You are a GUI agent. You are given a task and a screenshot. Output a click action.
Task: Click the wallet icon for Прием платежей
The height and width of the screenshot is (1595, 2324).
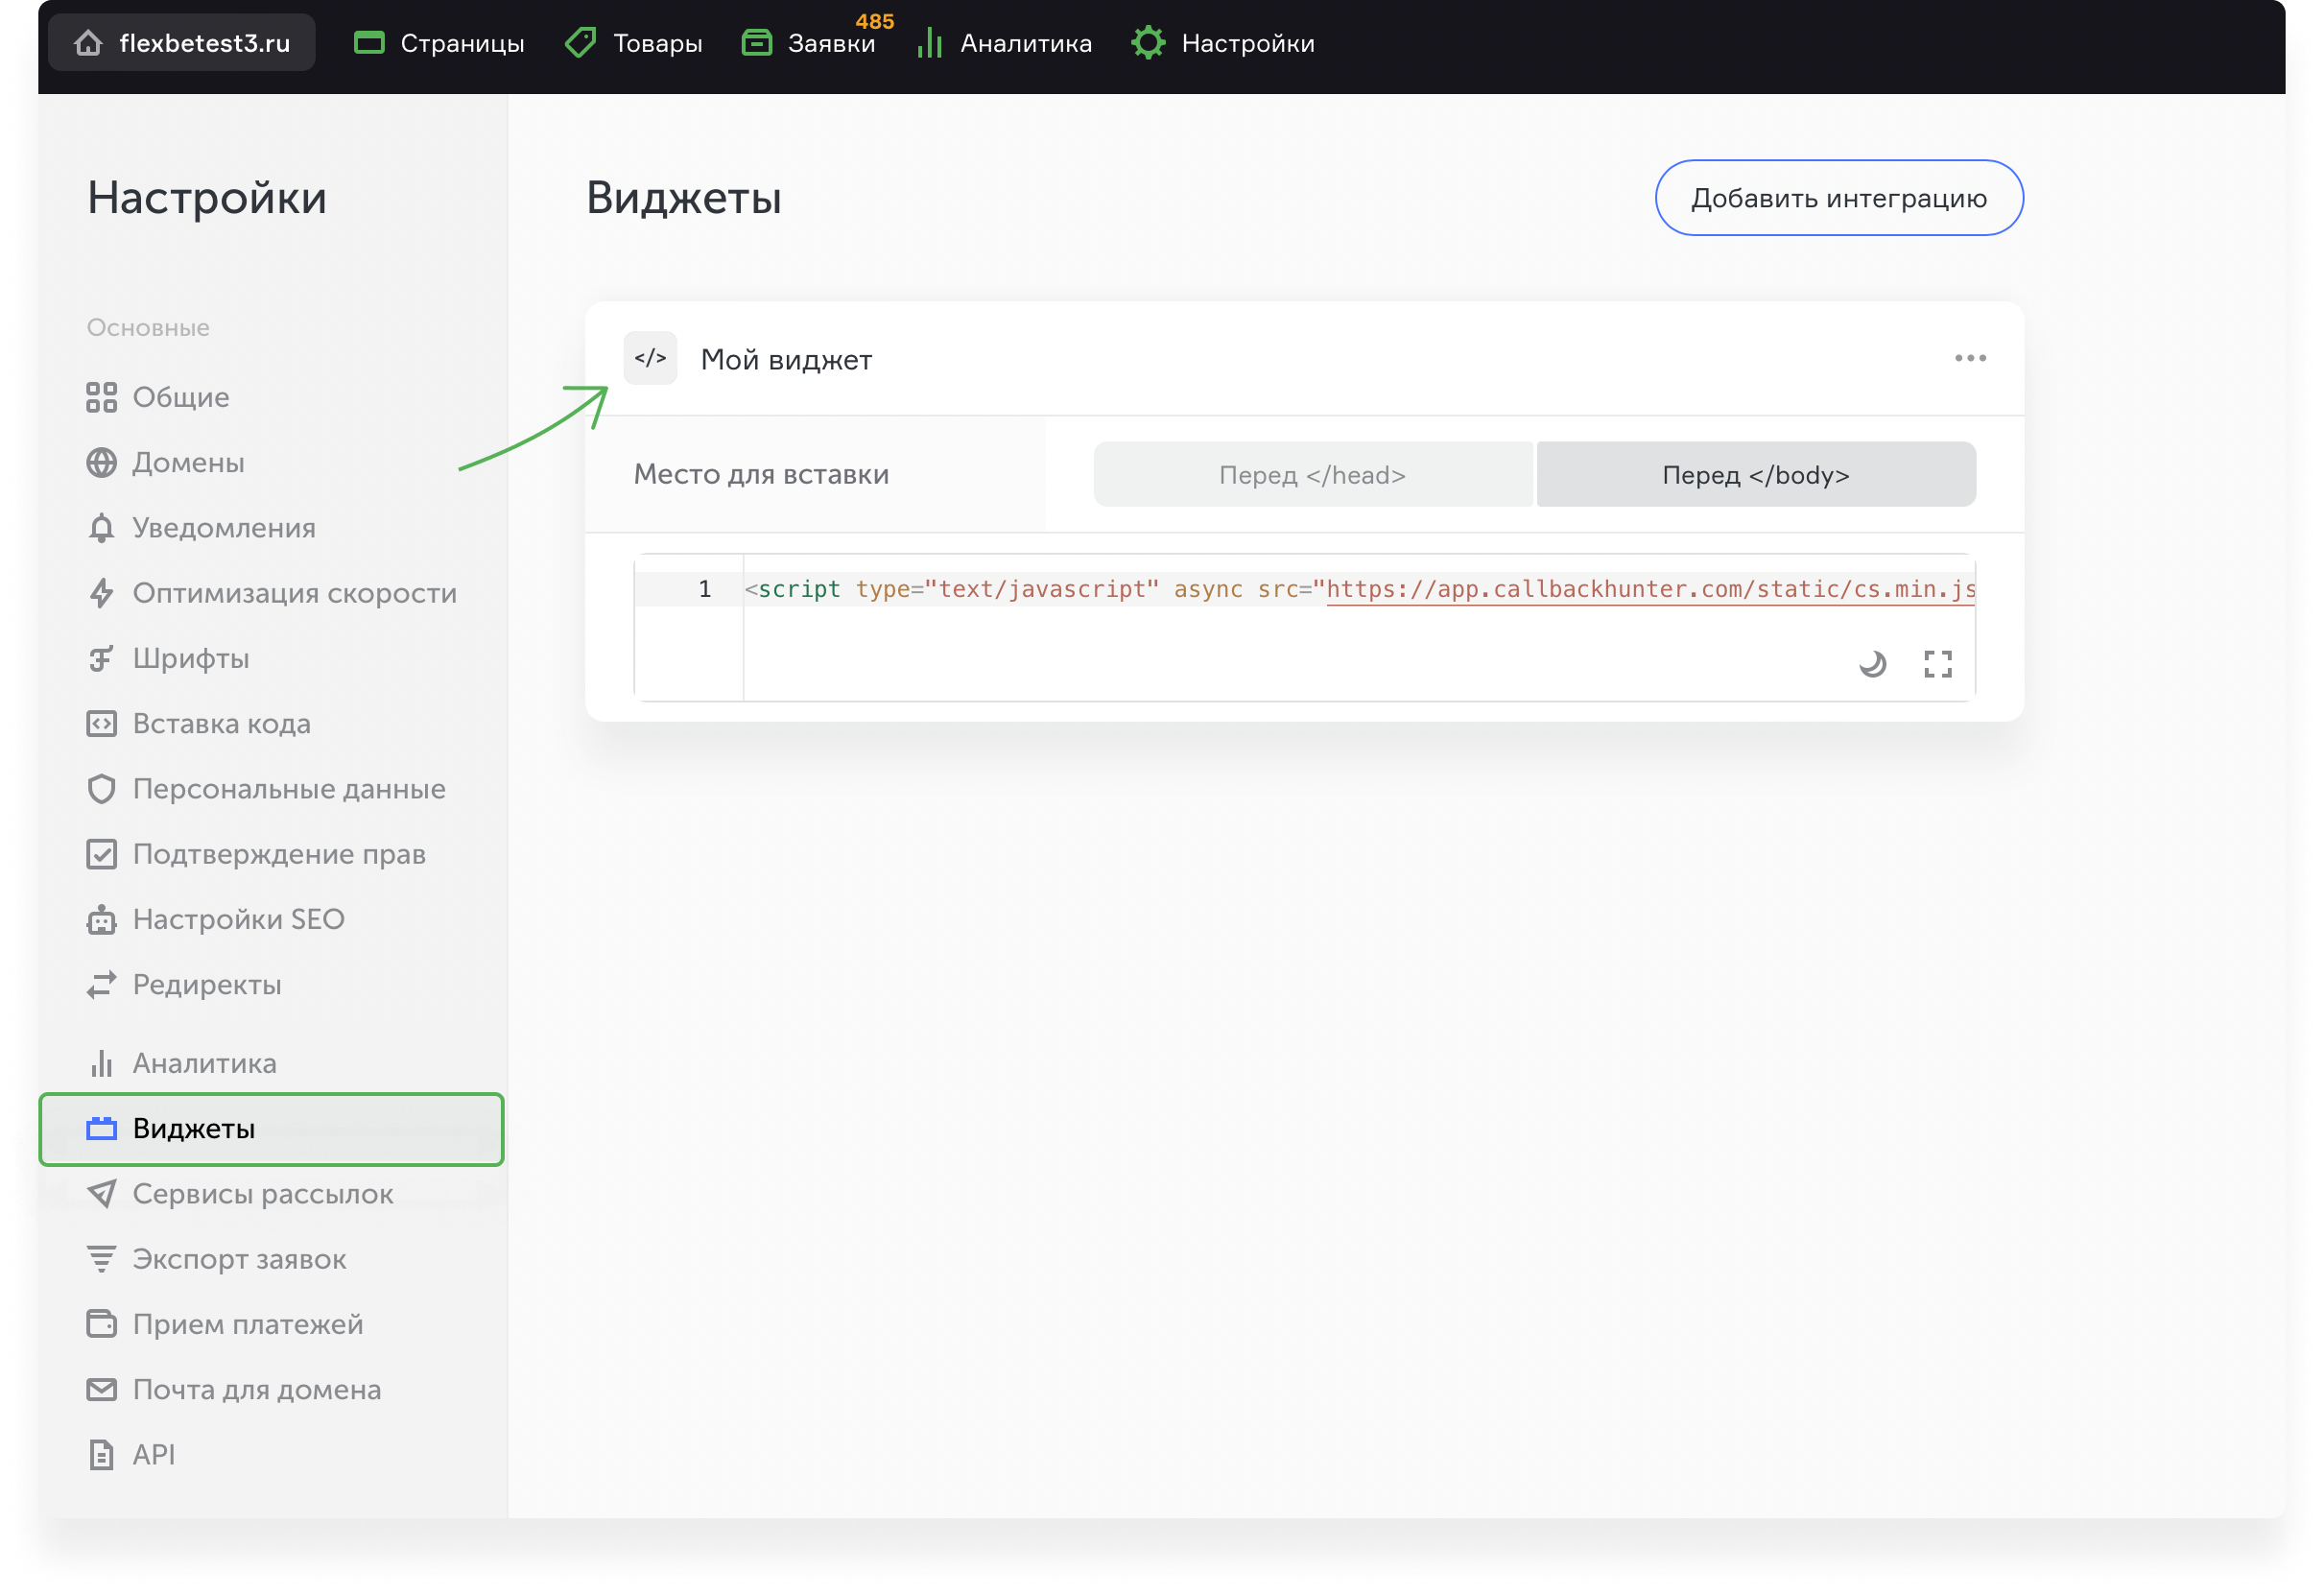click(x=101, y=1324)
